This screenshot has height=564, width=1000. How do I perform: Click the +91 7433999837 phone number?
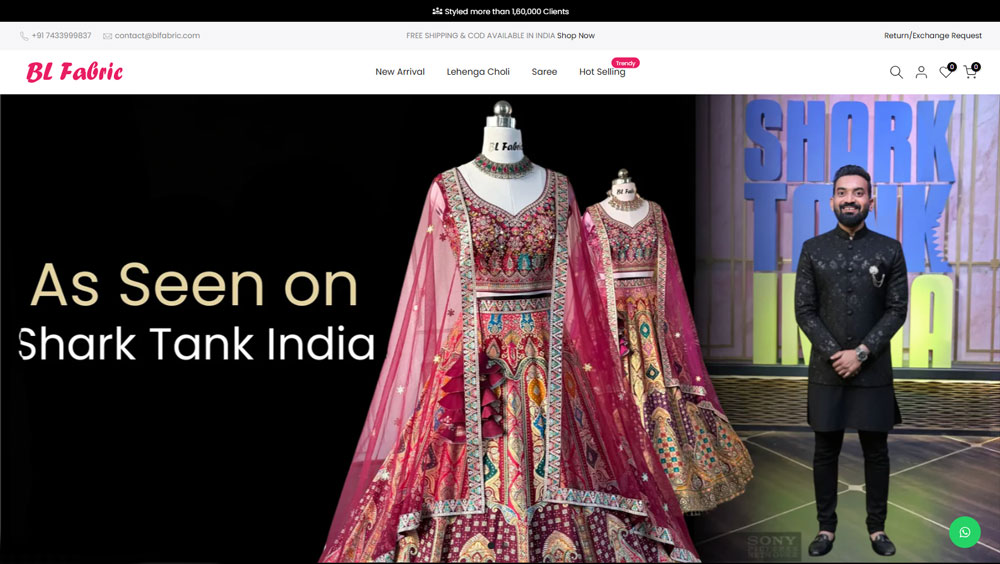[61, 36]
